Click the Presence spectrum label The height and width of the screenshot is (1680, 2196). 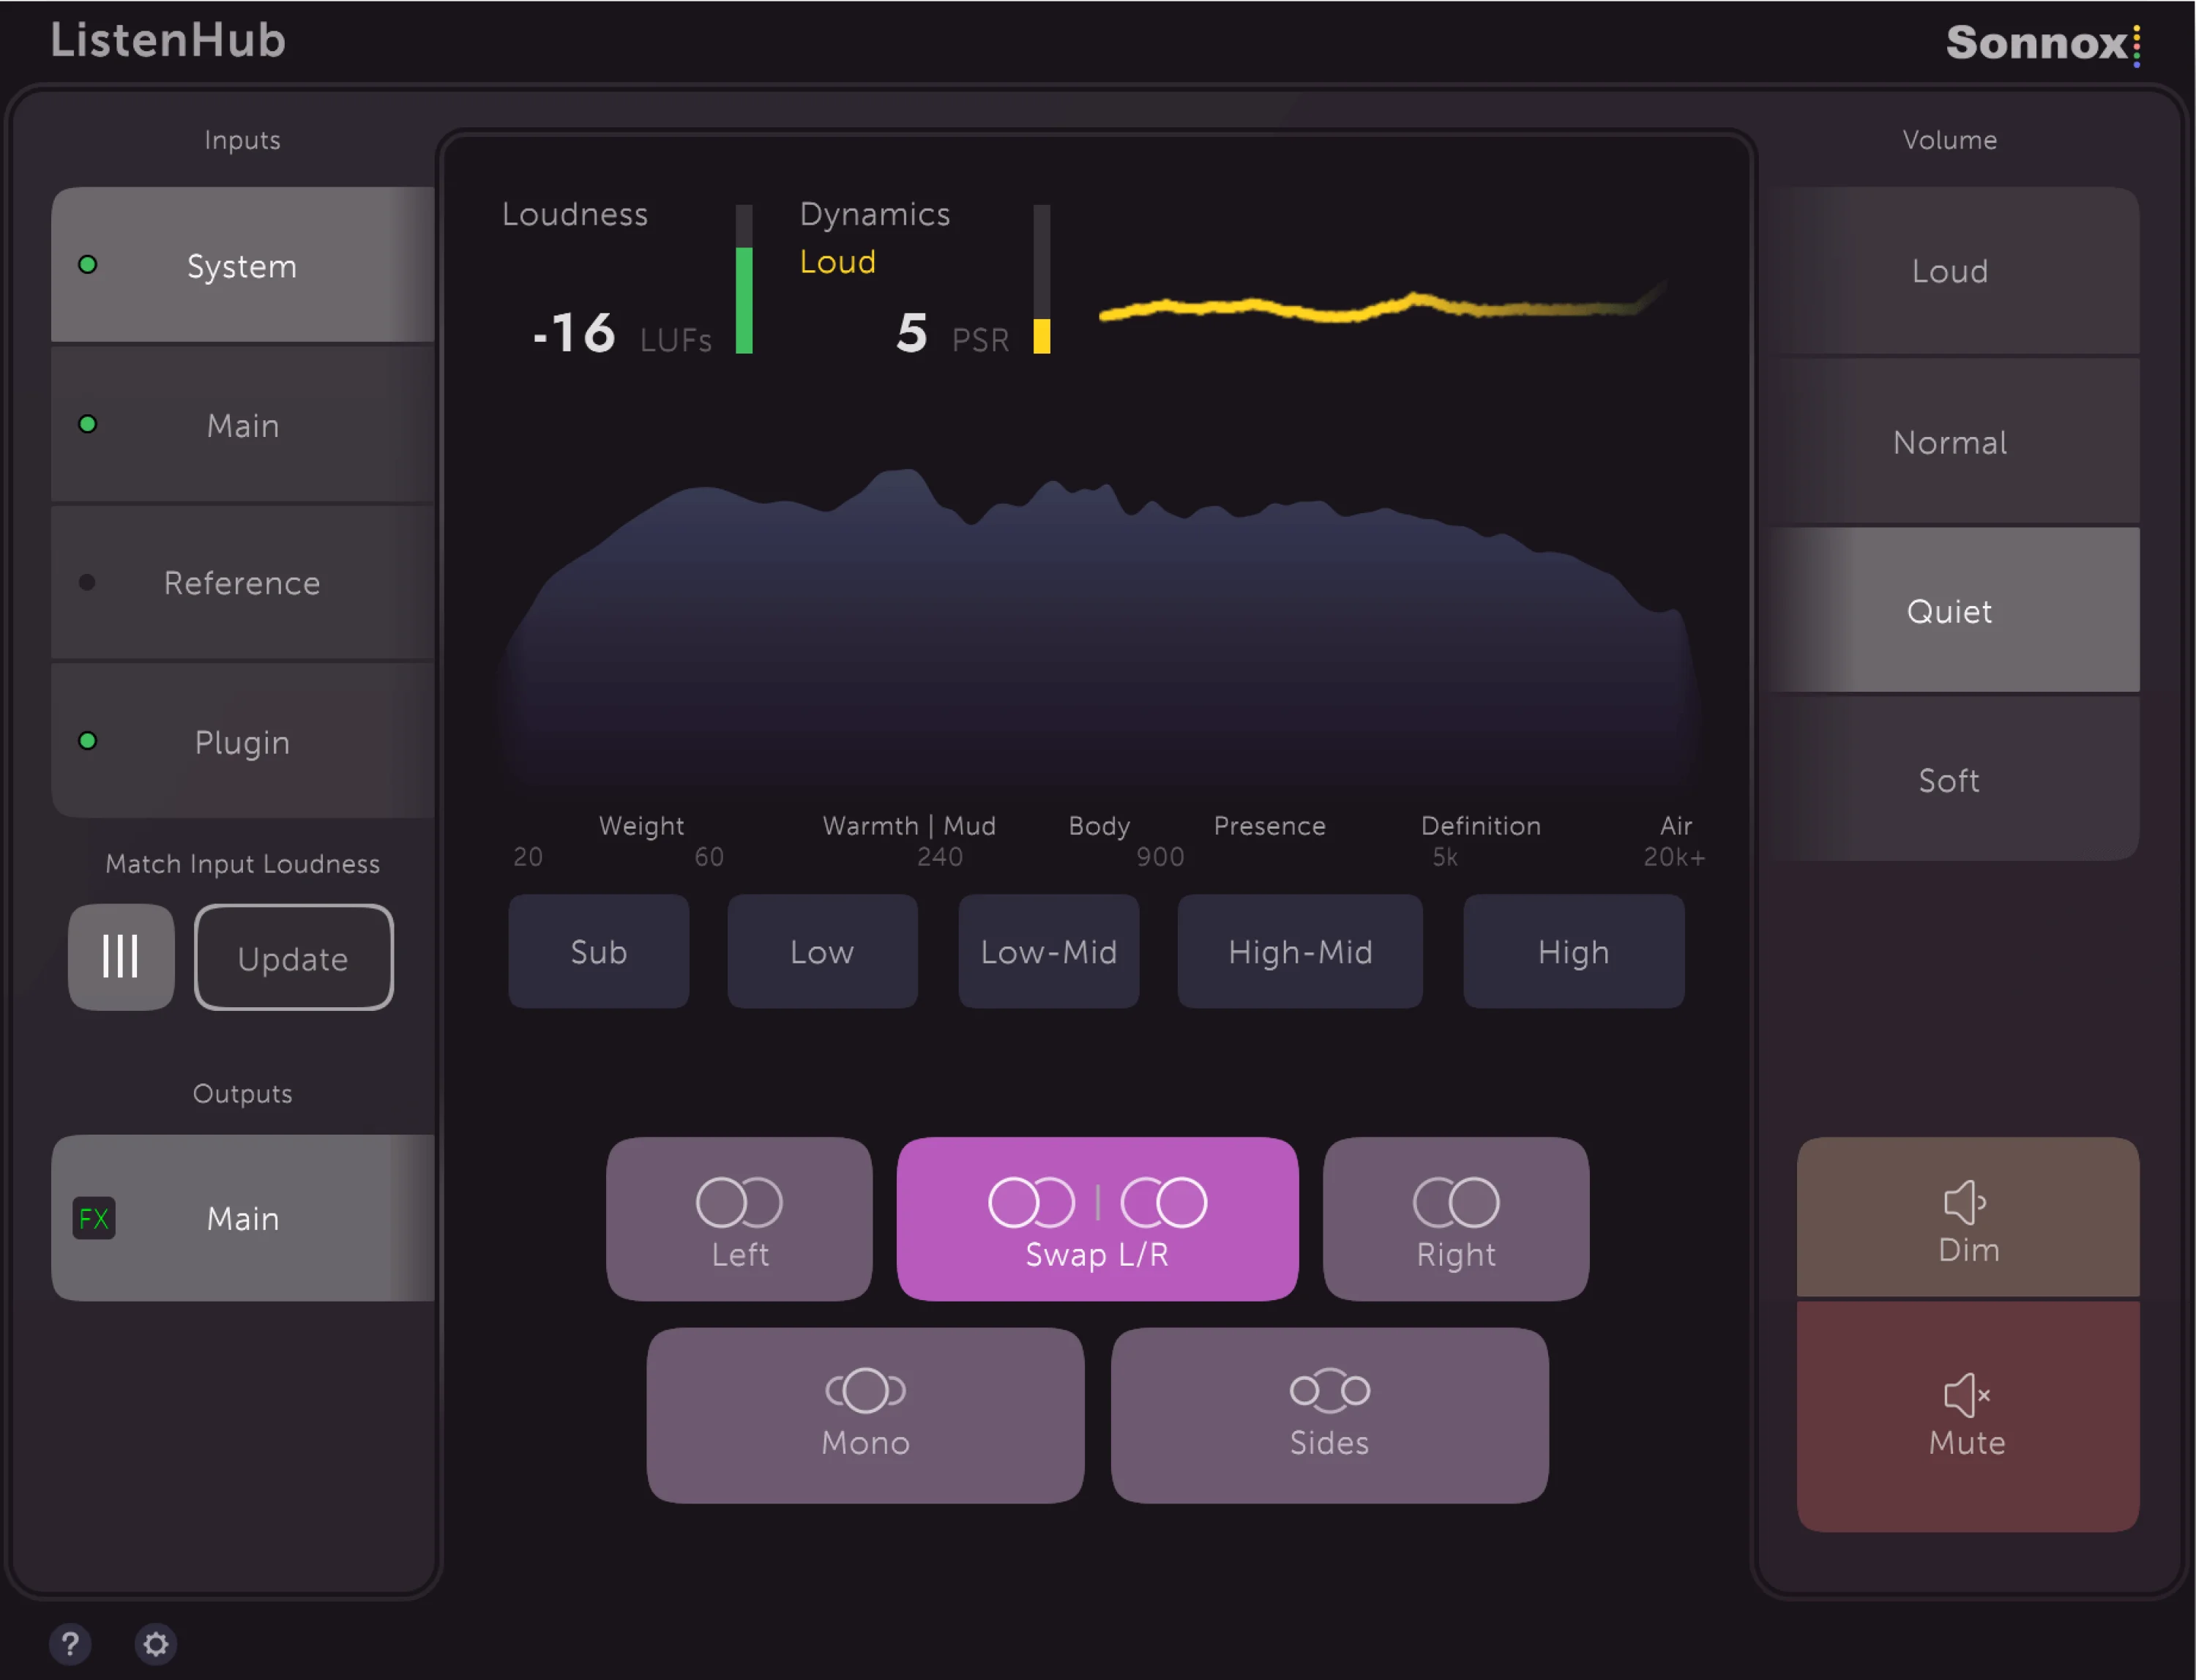click(x=1270, y=826)
